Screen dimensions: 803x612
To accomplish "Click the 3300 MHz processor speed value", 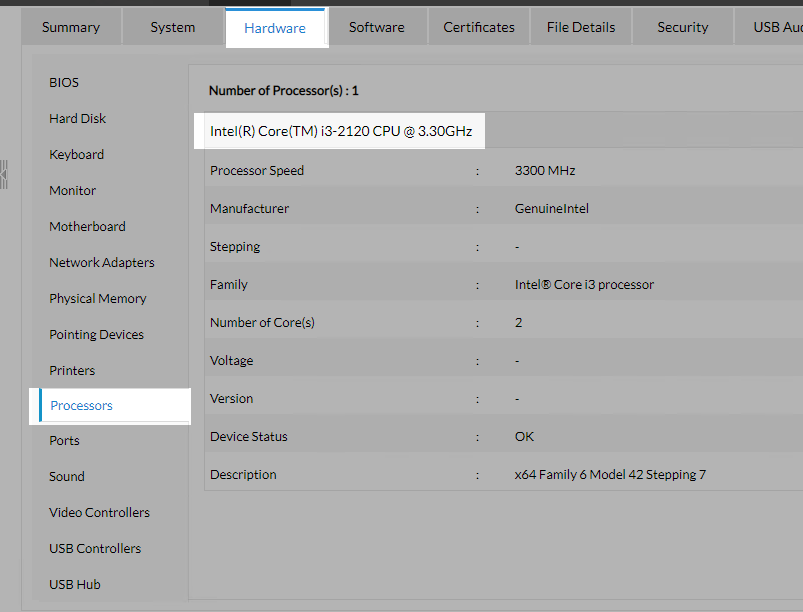I will 545,171.
